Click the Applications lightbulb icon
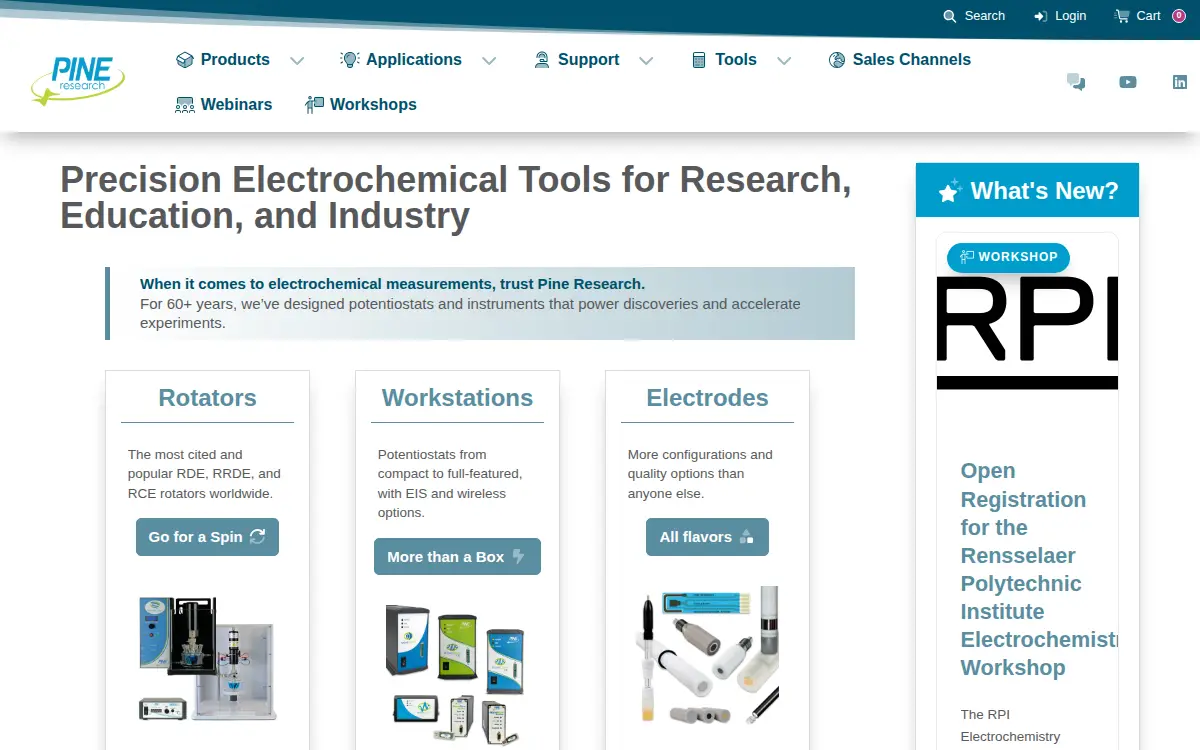 [349, 60]
